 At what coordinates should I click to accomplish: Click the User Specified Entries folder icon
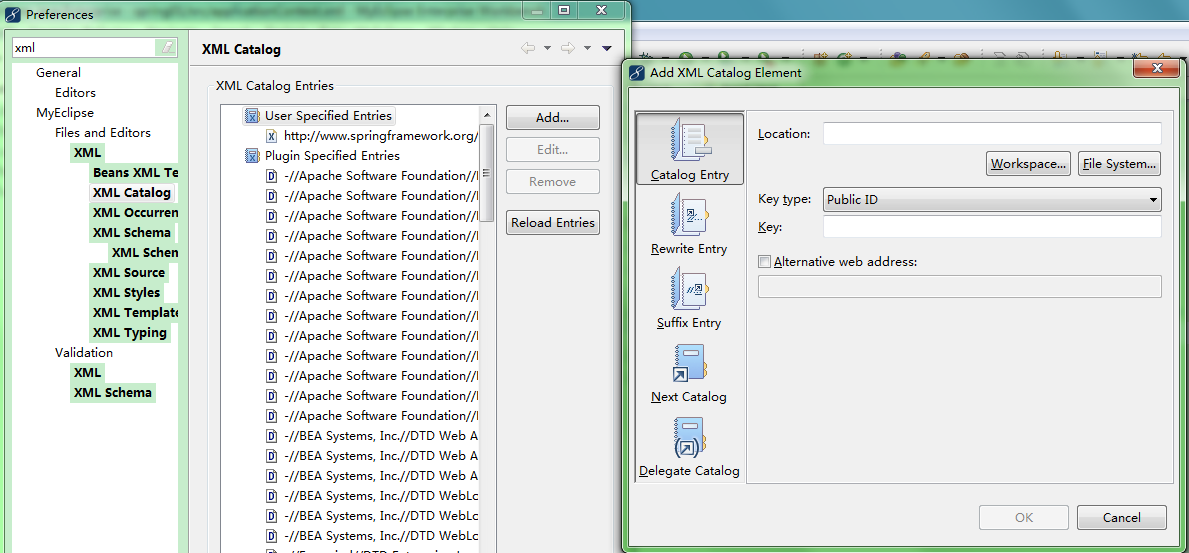pyautogui.click(x=252, y=116)
